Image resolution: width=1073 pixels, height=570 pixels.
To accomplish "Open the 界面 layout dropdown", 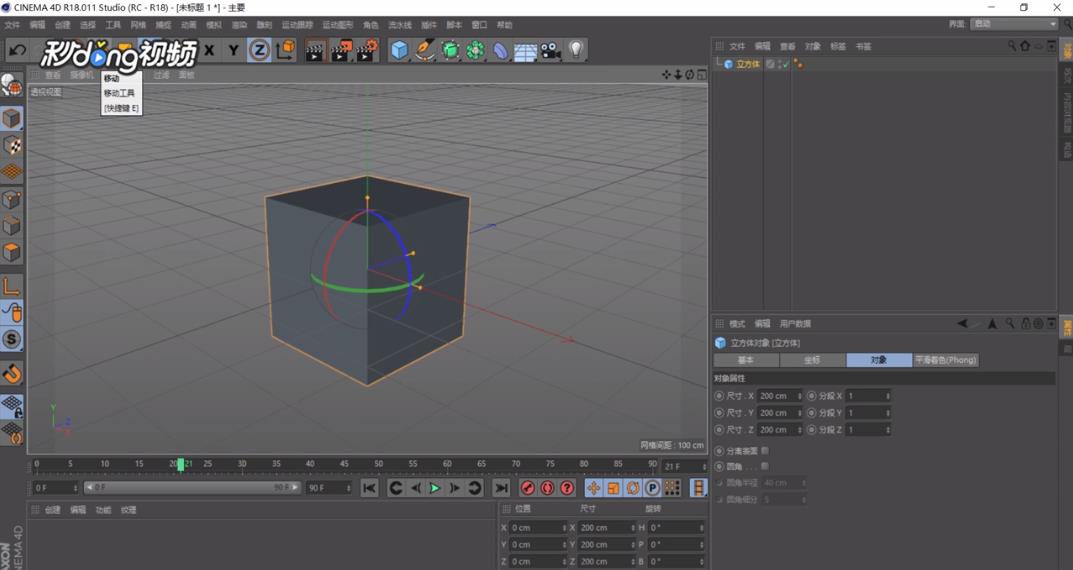I will [x=1015, y=24].
